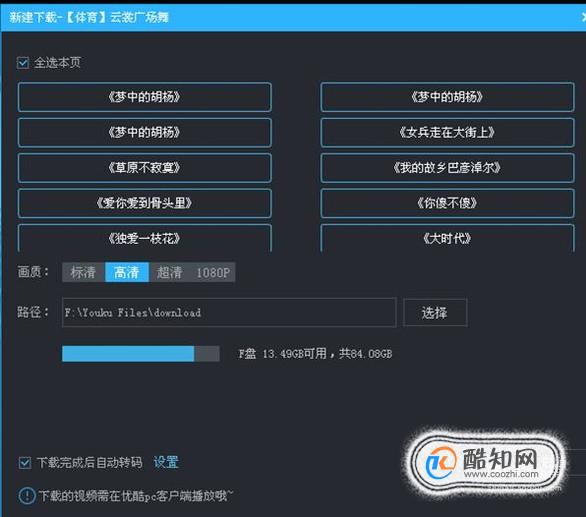Select 标清 video quality

pyautogui.click(x=83, y=272)
